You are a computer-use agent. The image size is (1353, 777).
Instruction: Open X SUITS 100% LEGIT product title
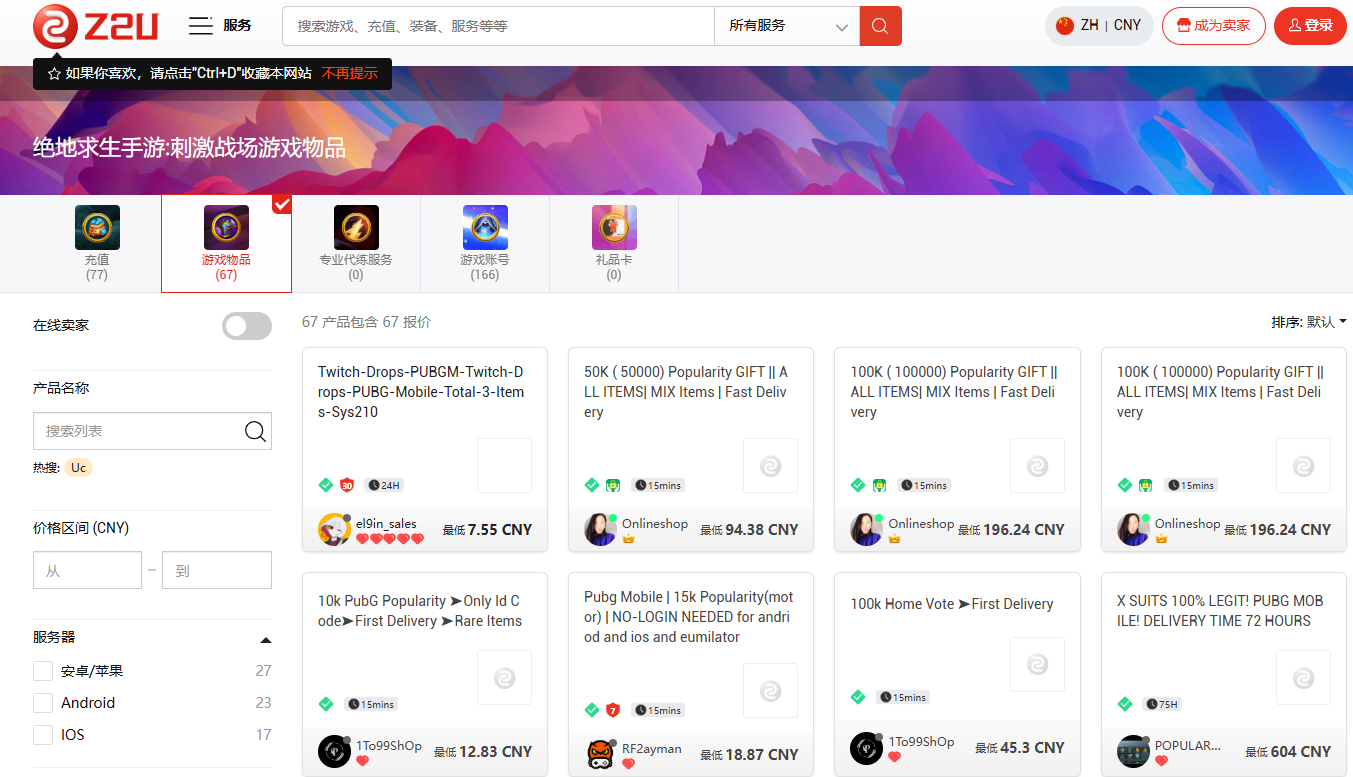[x=1220, y=611]
